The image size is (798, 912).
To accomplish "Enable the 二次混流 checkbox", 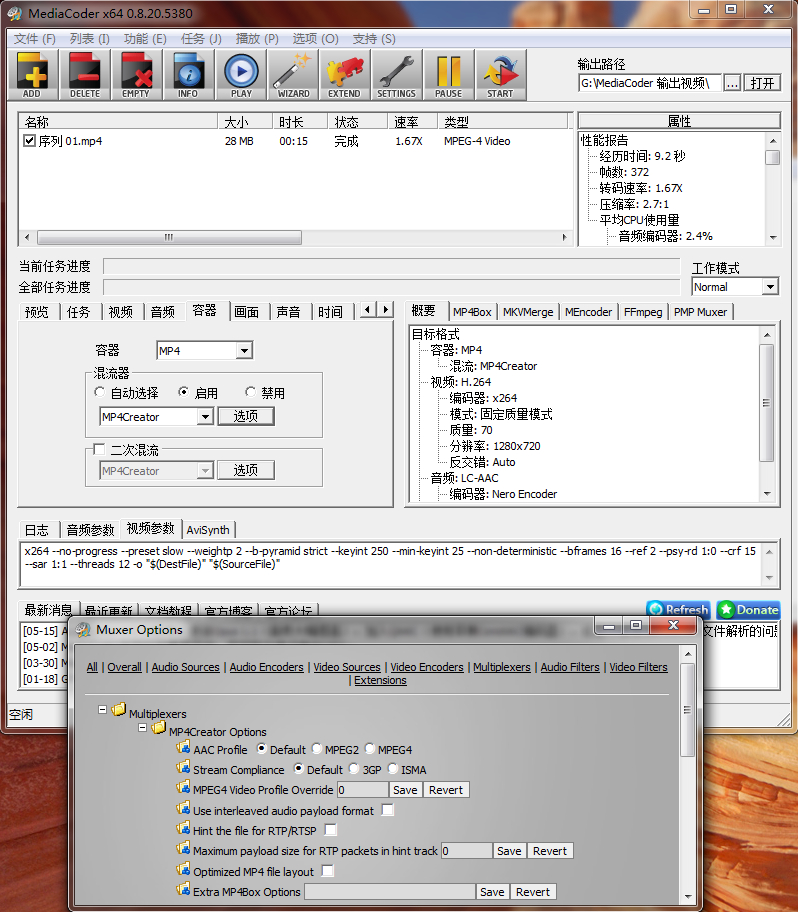I will coord(99,449).
